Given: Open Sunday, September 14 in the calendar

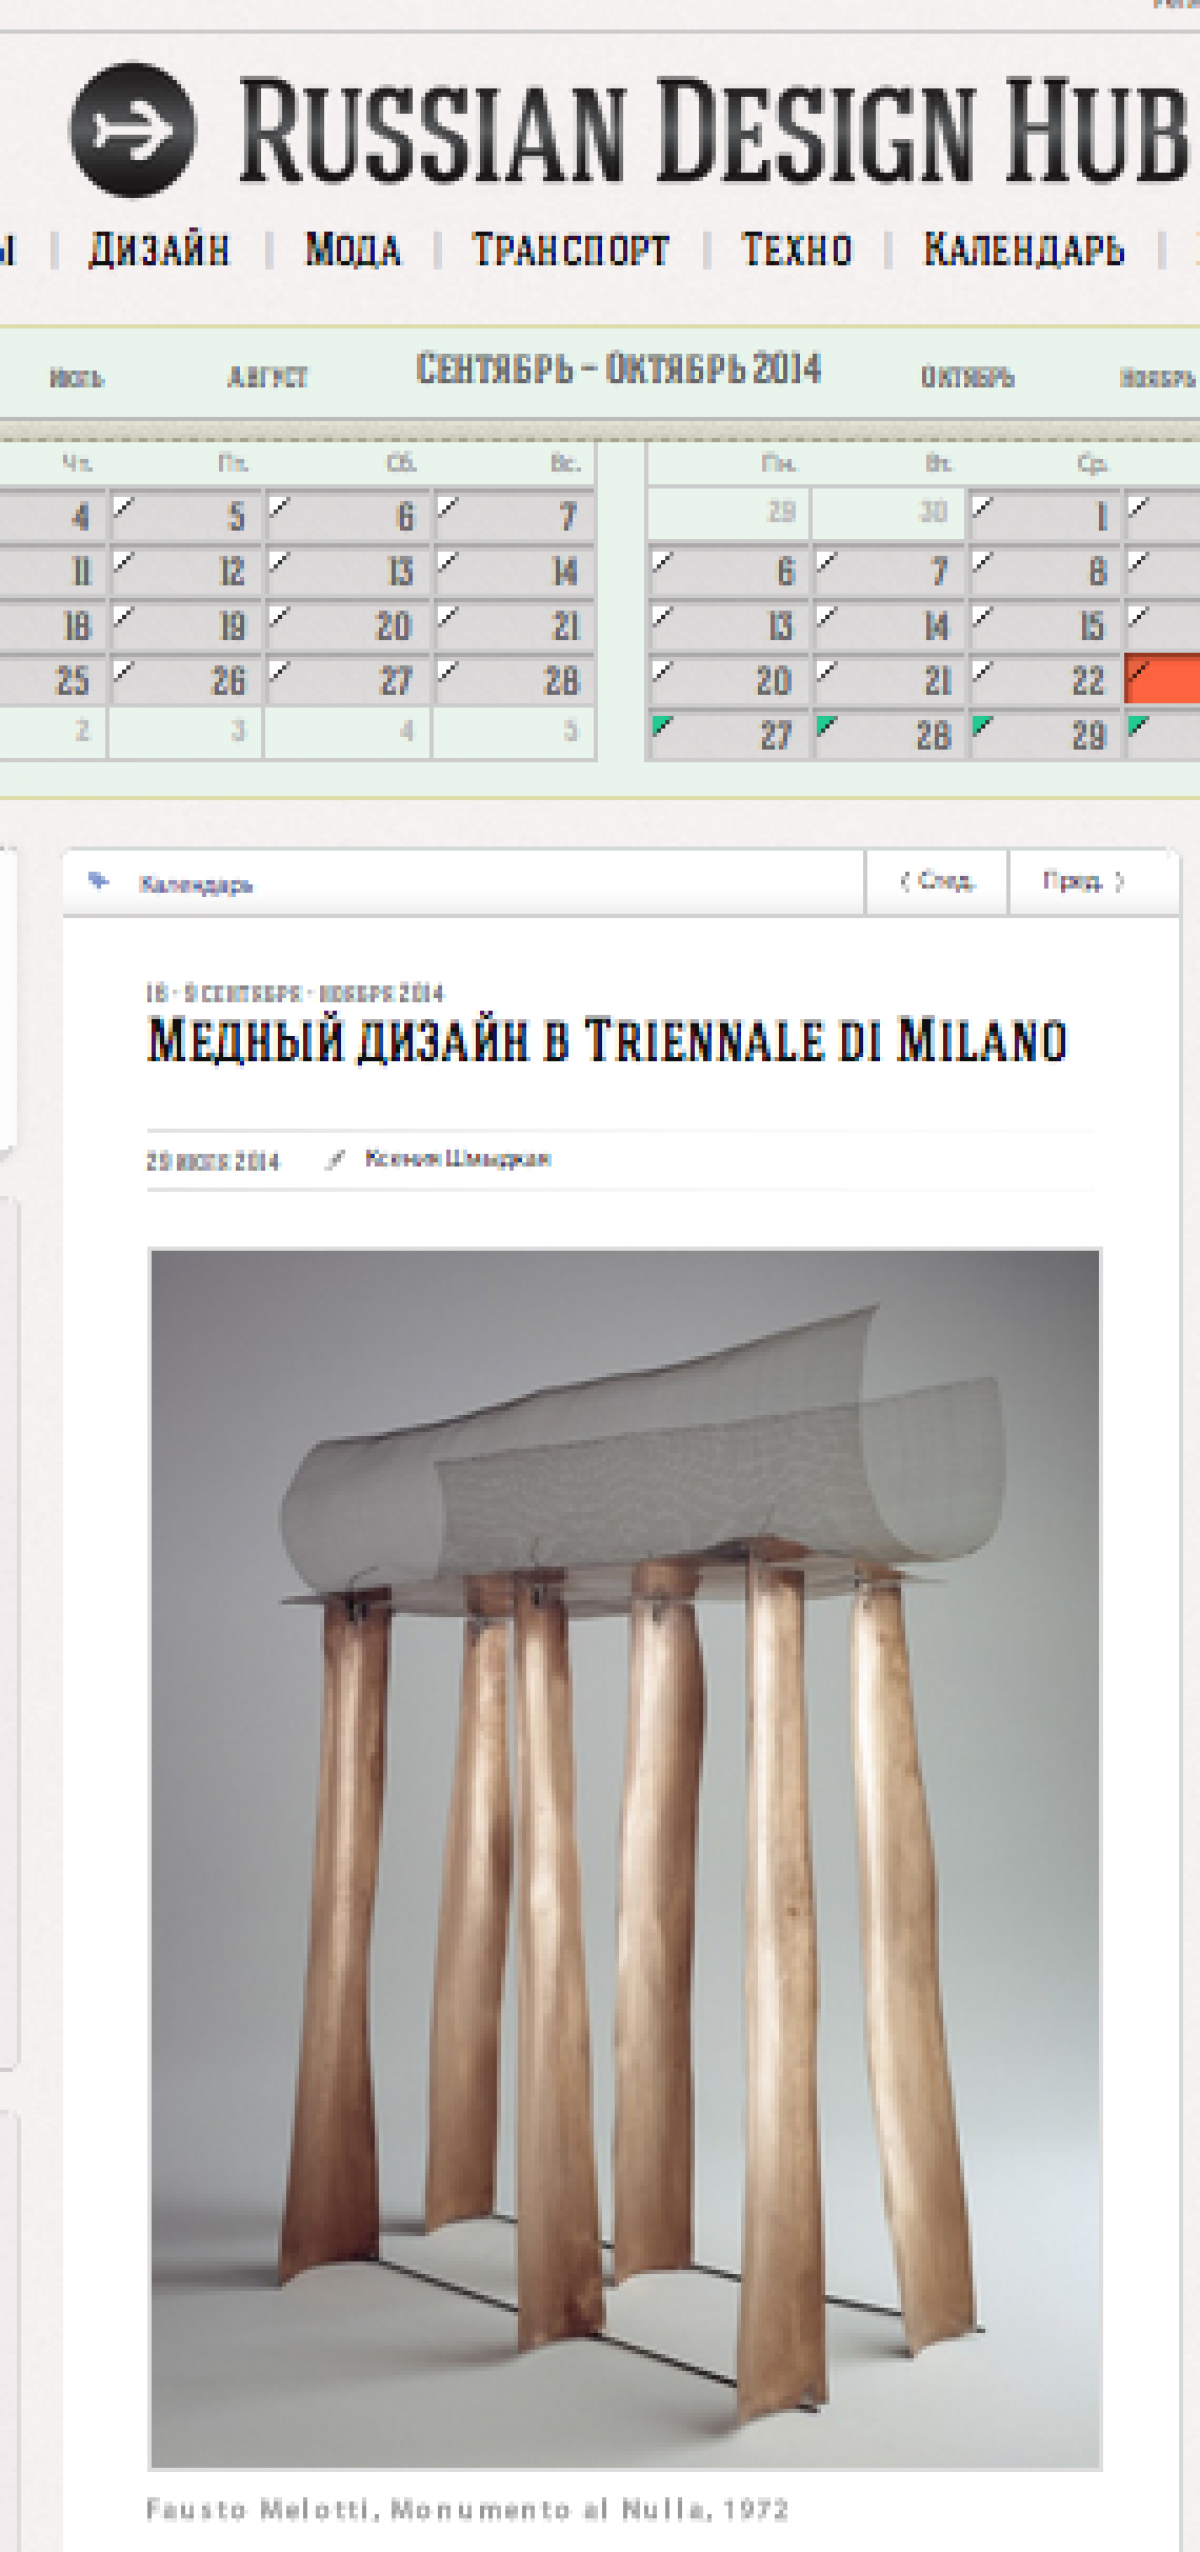Looking at the screenshot, I should coord(514,571).
